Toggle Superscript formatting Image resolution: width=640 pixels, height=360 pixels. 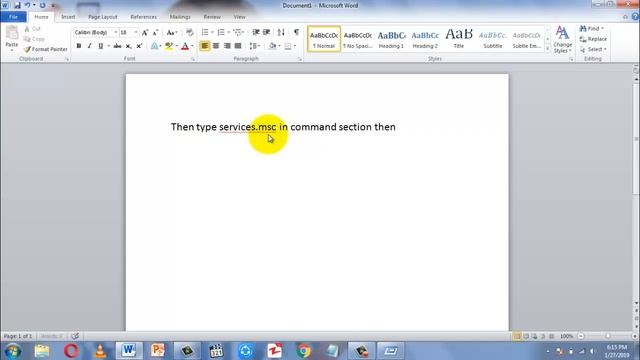[x=139, y=46]
